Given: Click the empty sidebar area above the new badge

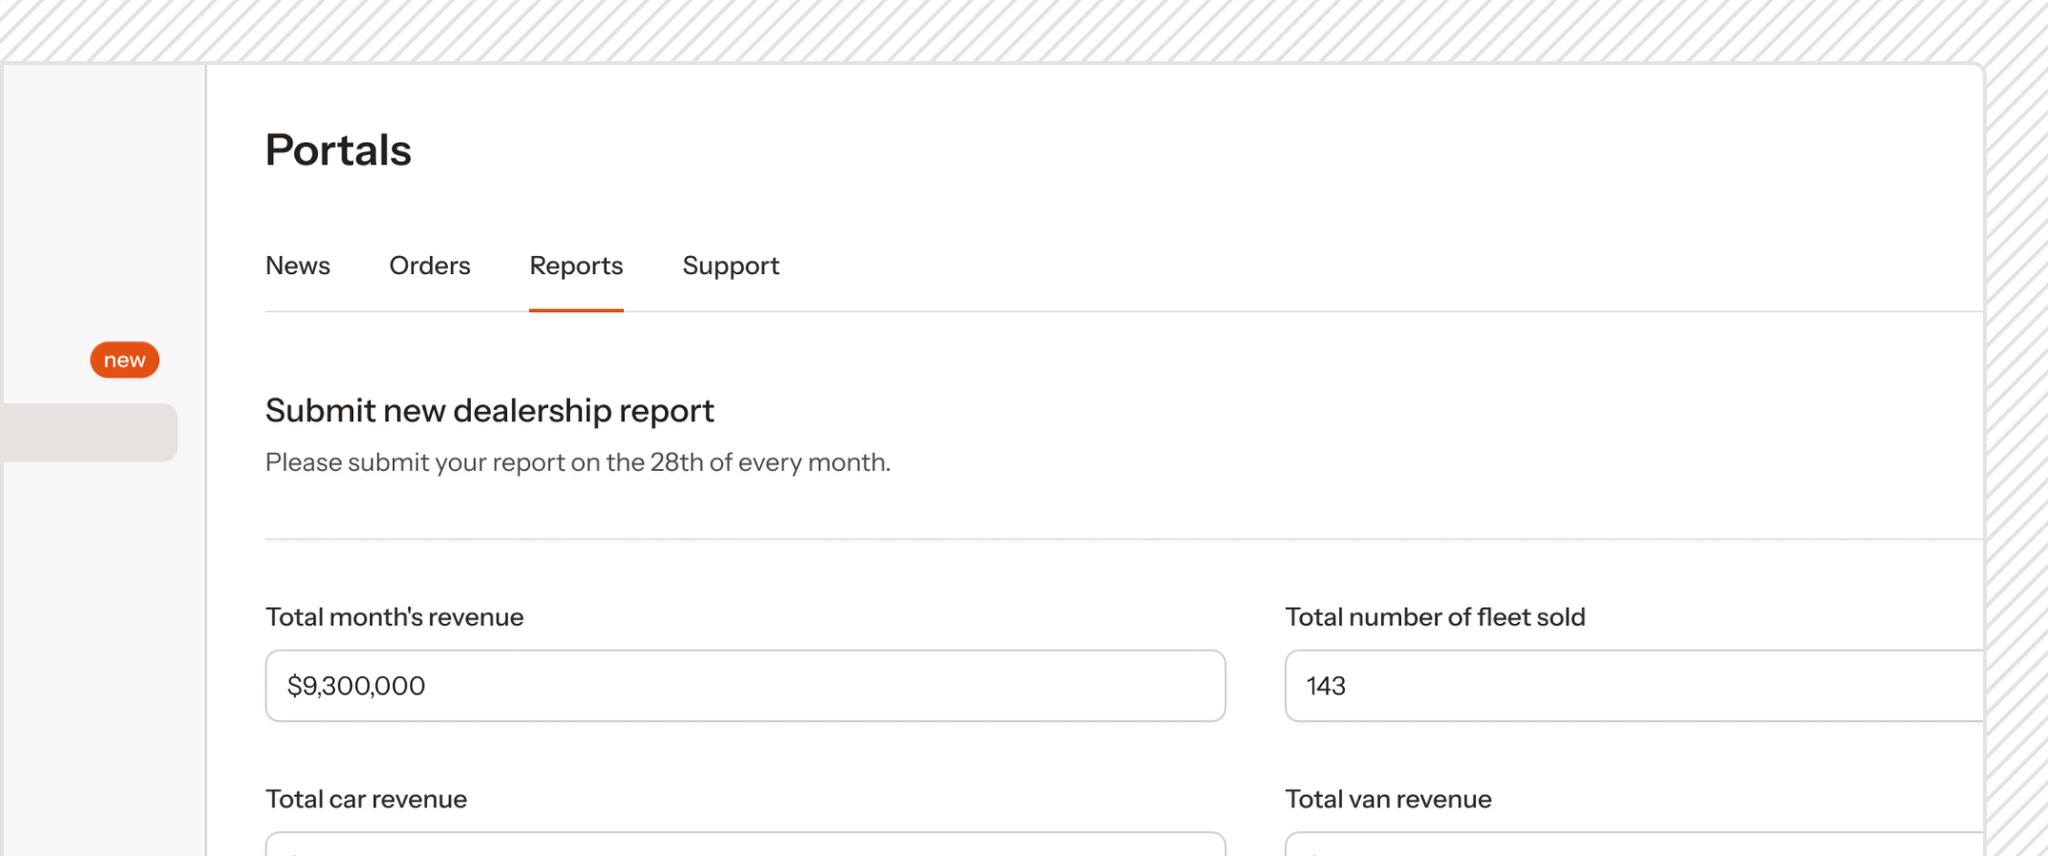Looking at the screenshot, I should [103, 200].
